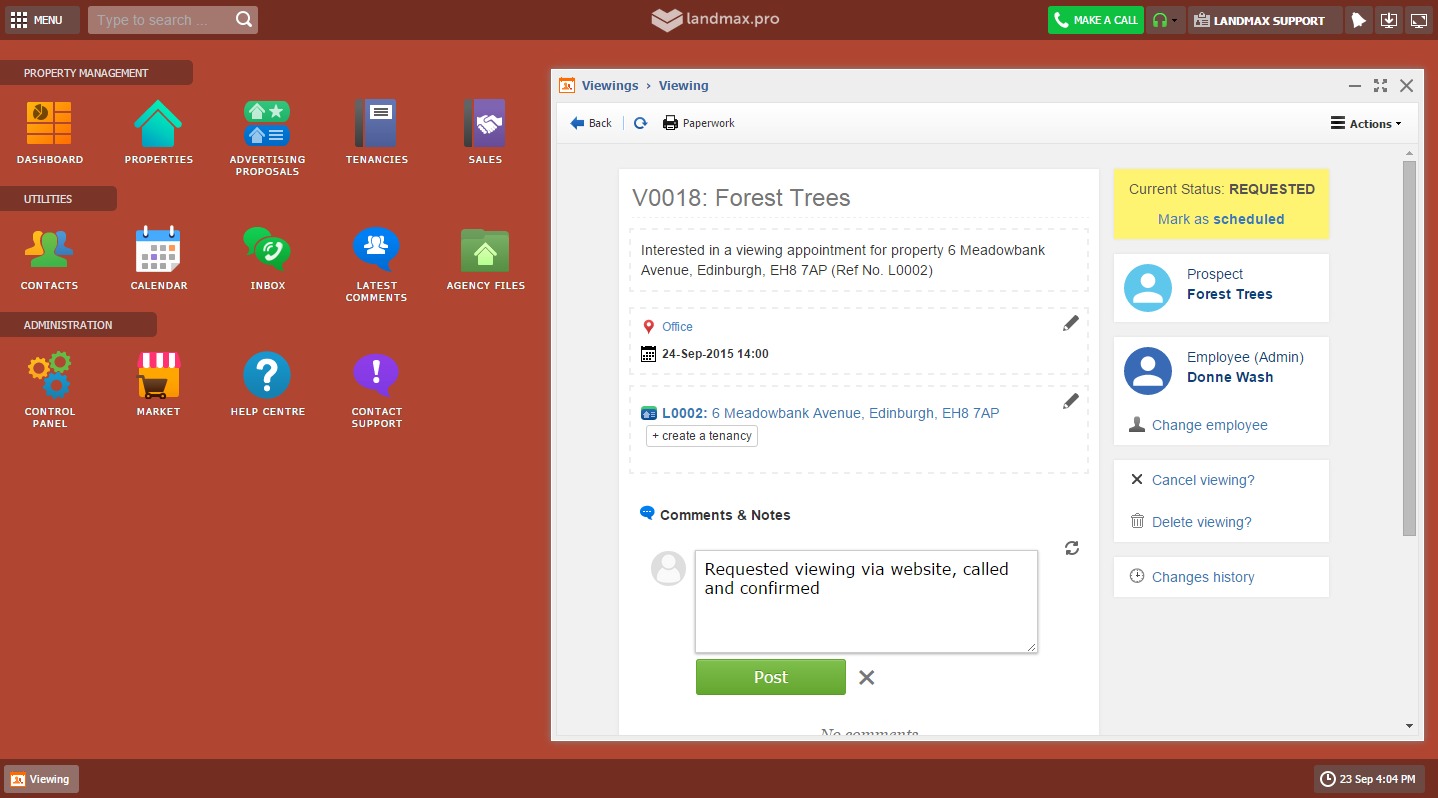Click the pencil edit icon for viewing date
1438x798 pixels.
tap(1070, 323)
